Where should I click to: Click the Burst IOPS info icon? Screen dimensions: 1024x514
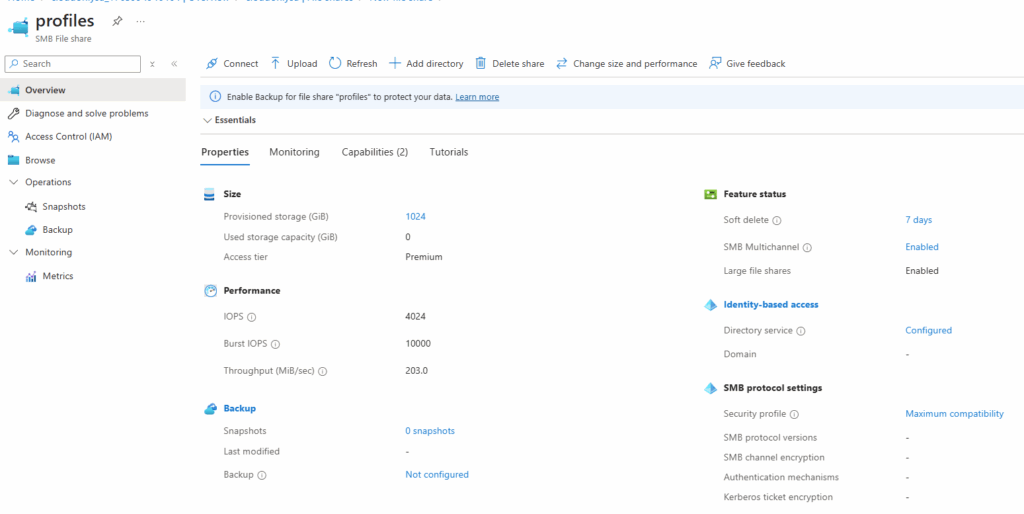275,344
